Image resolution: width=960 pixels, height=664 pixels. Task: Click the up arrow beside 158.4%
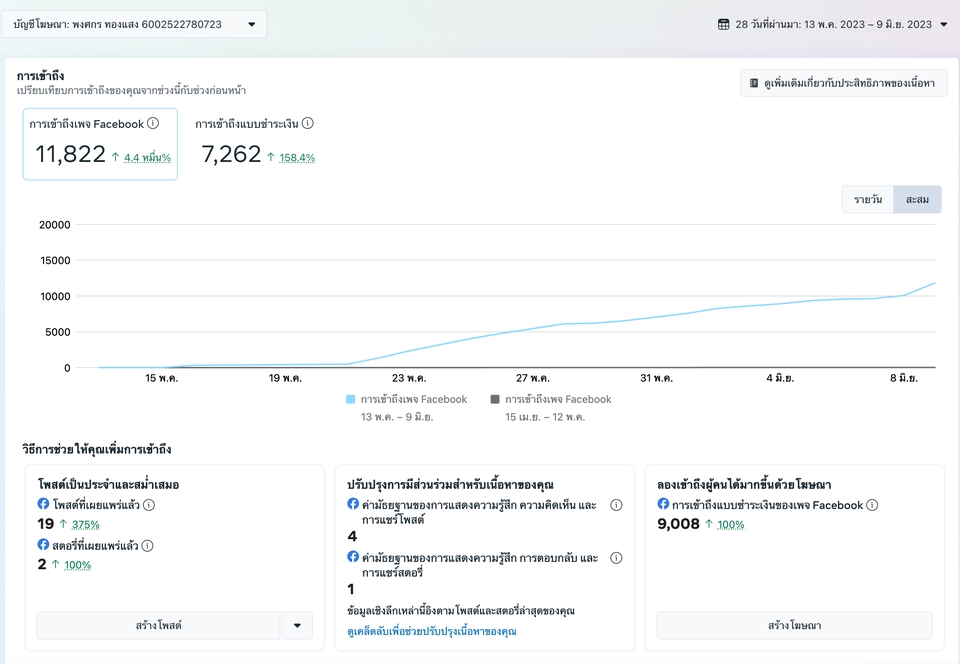(x=271, y=157)
